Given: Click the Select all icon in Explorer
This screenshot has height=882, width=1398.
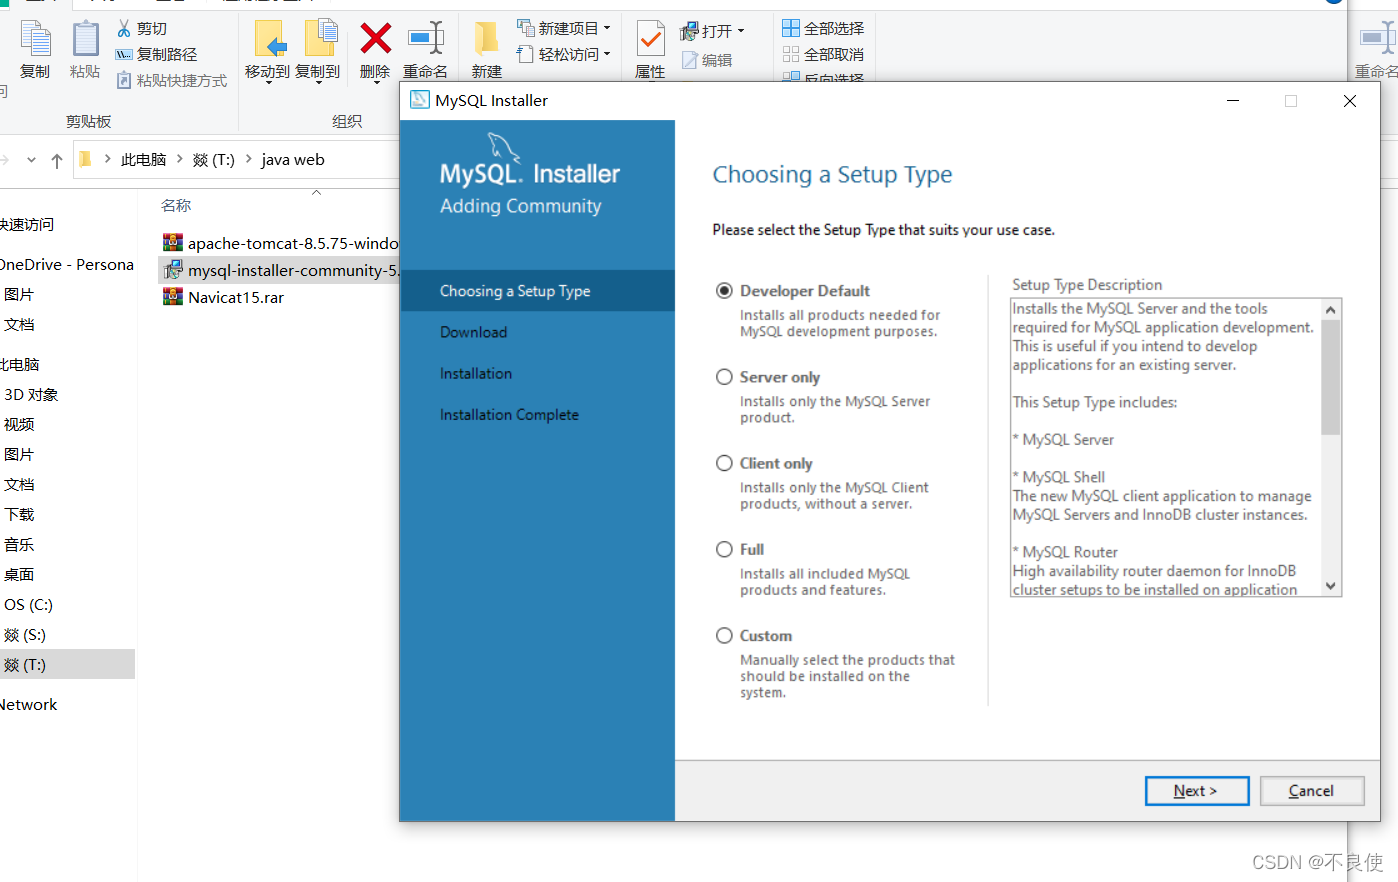Looking at the screenshot, I should point(791,28).
